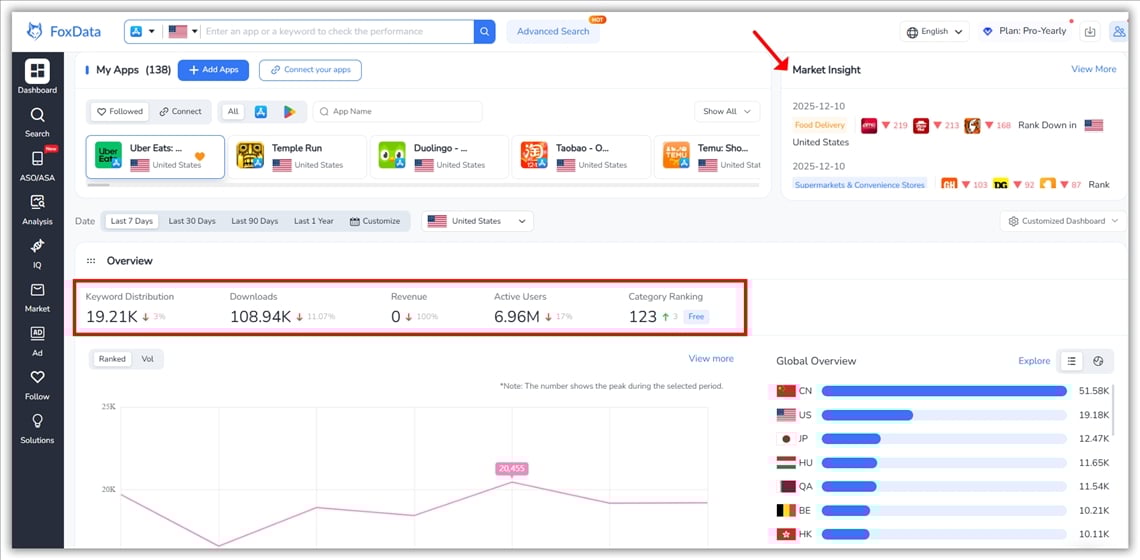Click the Add Apps button
This screenshot has width=1140, height=560.
pos(213,70)
